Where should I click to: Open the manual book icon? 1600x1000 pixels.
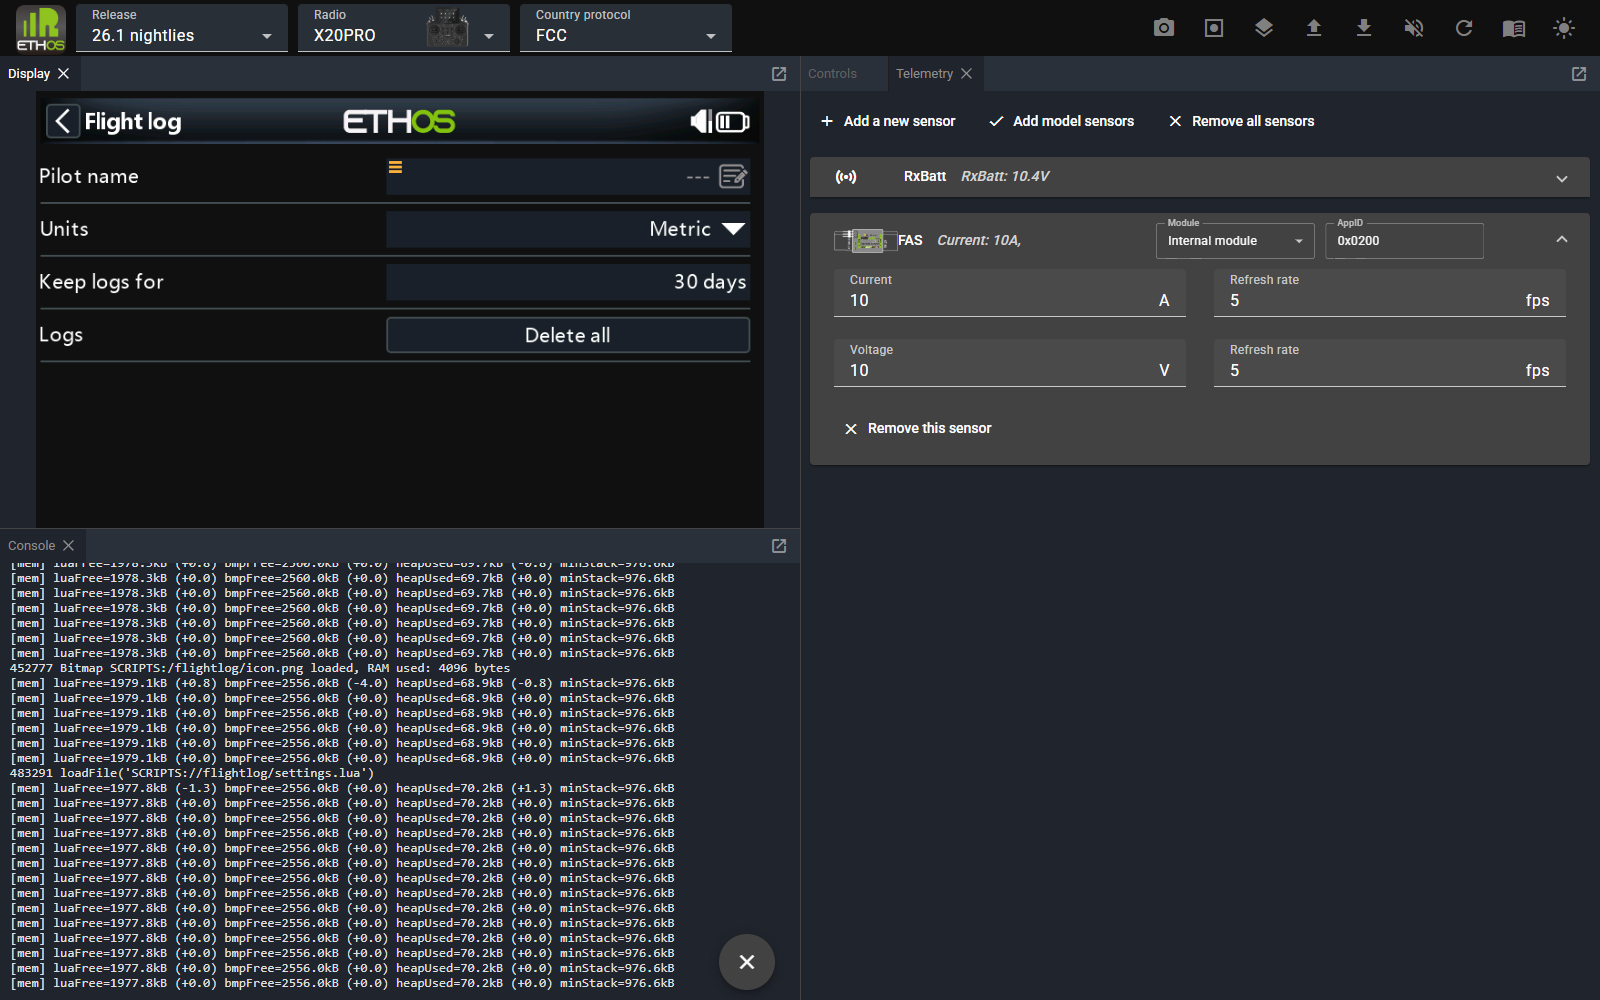[1514, 28]
